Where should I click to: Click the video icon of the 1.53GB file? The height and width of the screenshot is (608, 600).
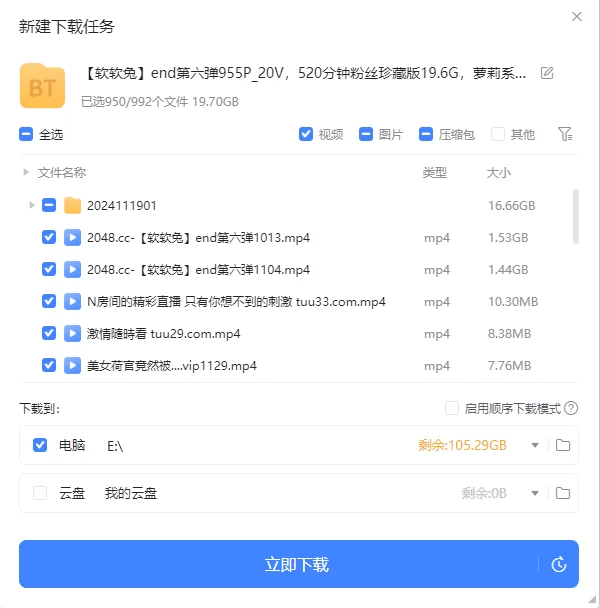tap(72, 238)
